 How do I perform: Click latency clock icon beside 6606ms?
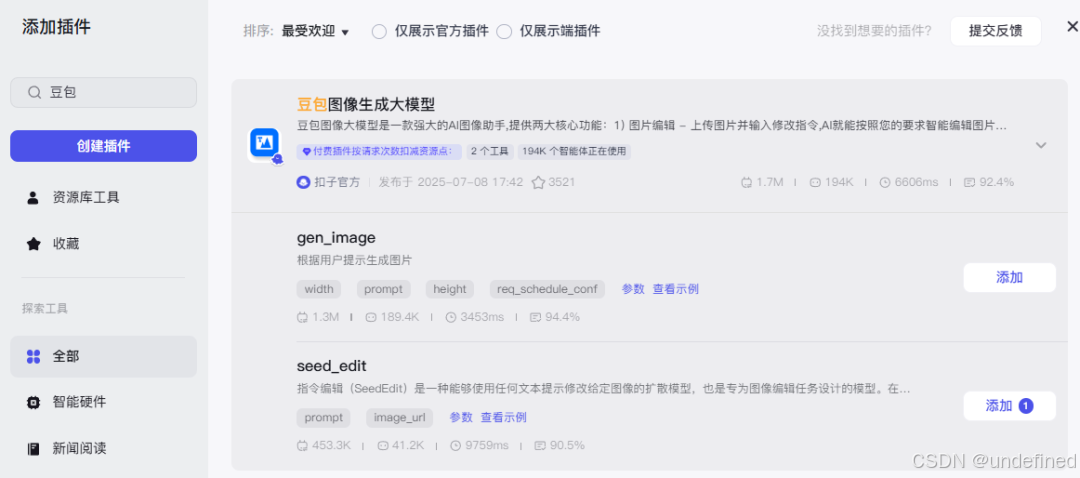pos(886,183)
